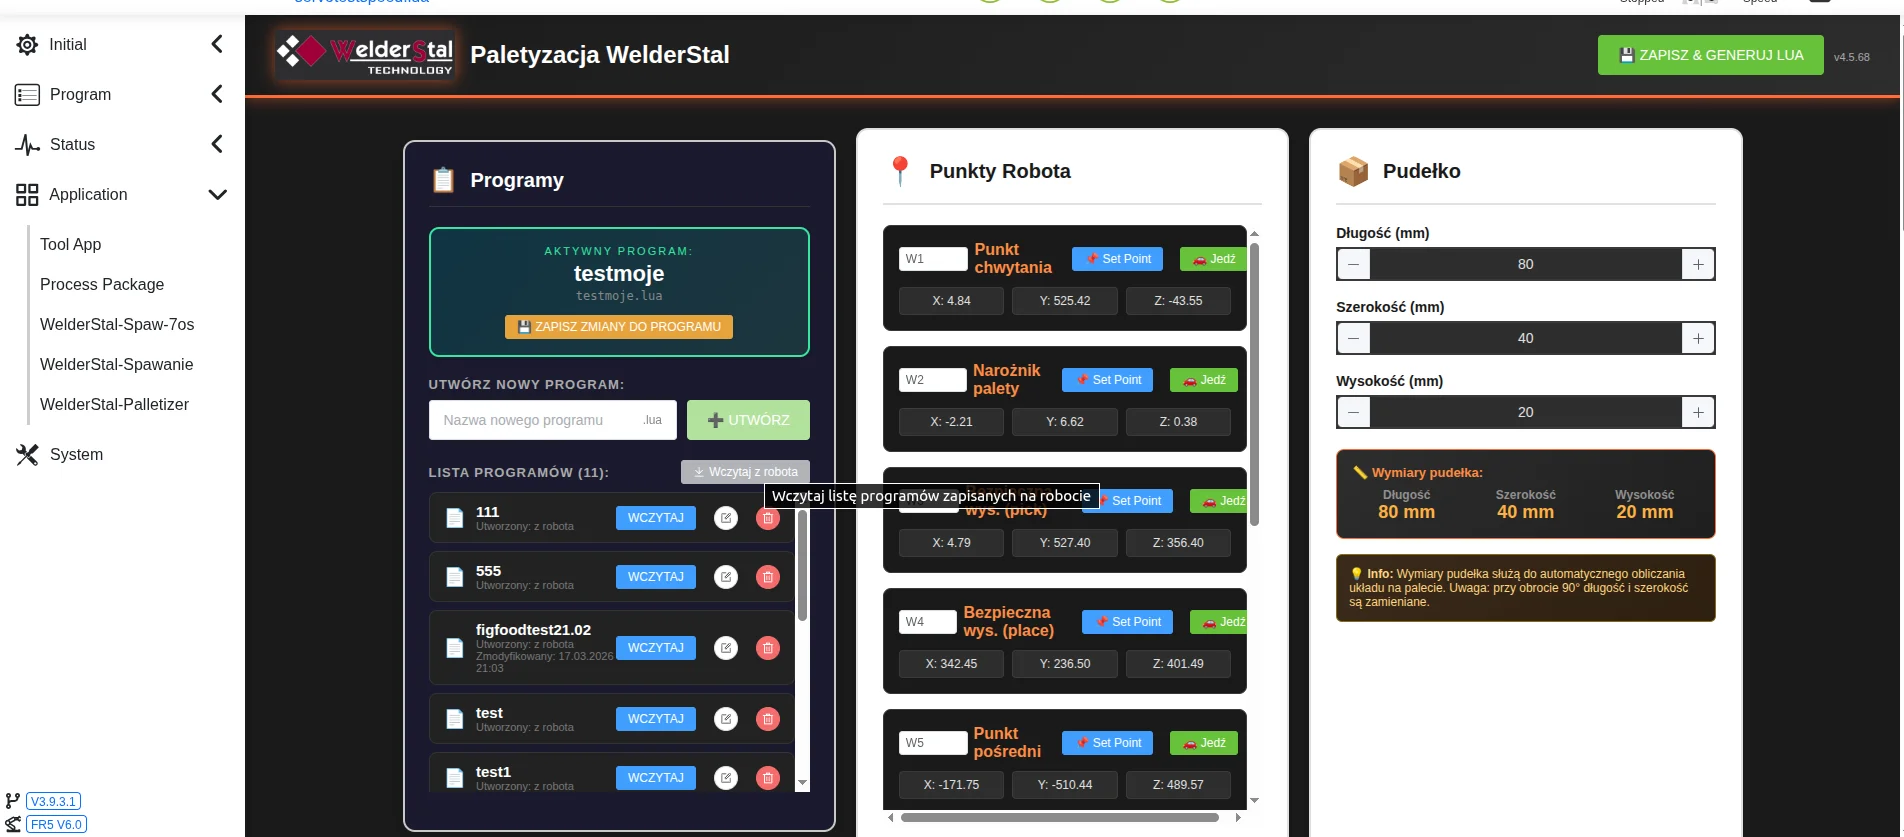Load program 555 with WCZYTAJ
Viewport: 1904px width, 837px height.
pos(656,577)
